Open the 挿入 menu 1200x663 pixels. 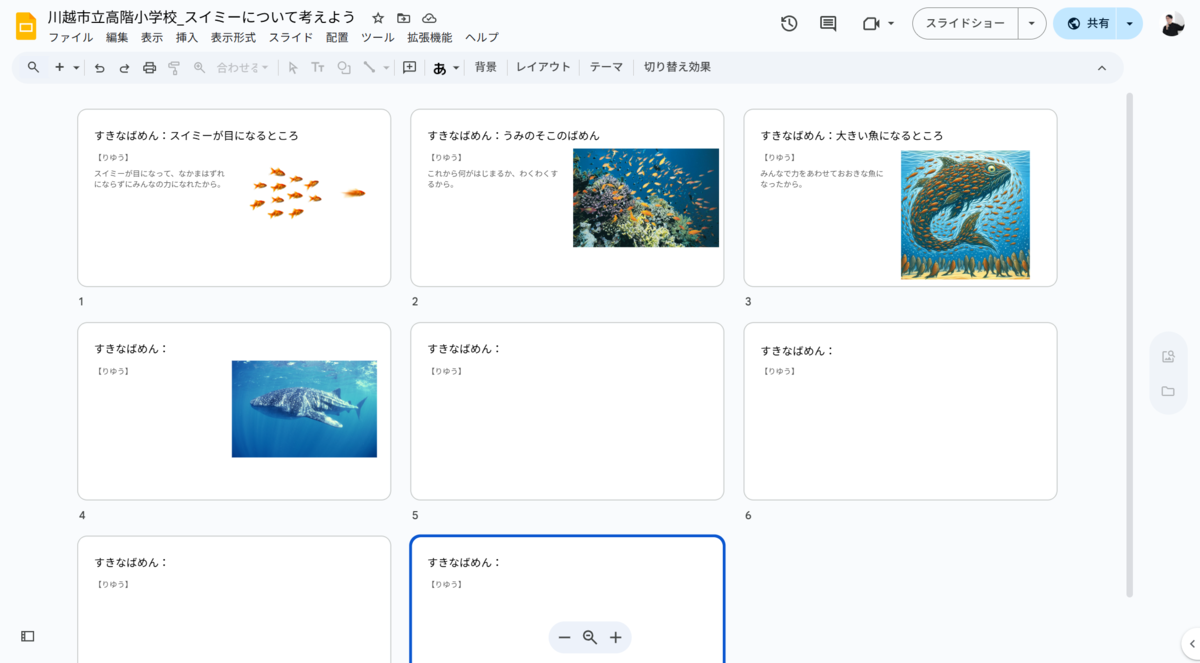pos(187,38)
